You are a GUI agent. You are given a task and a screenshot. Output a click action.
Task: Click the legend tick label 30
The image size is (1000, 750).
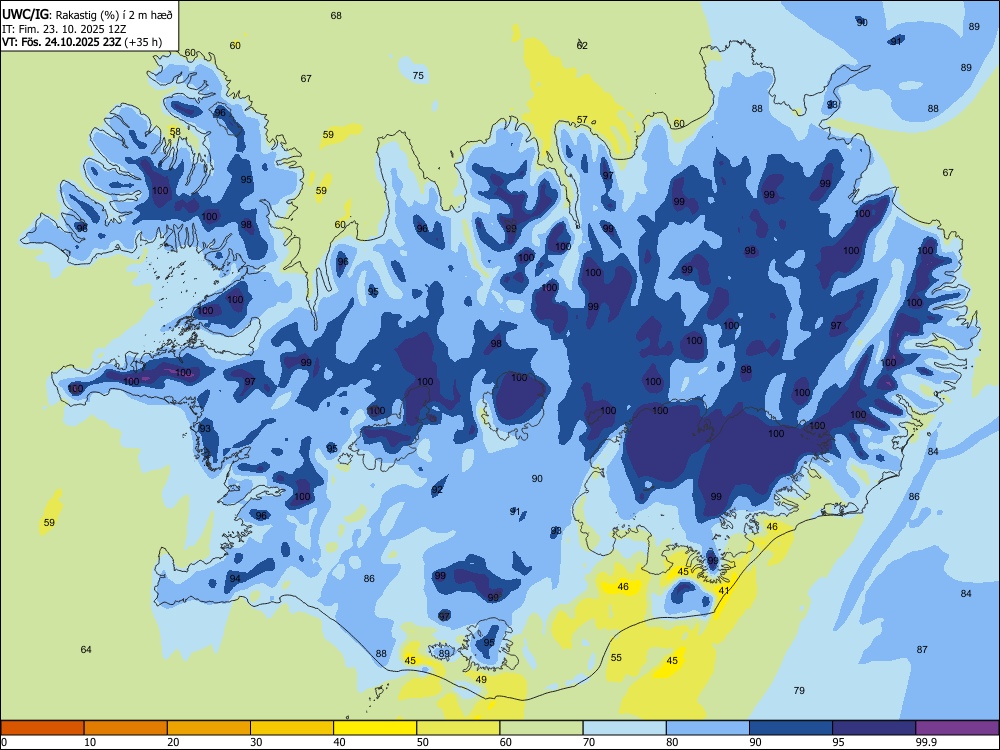click(256, 742)
